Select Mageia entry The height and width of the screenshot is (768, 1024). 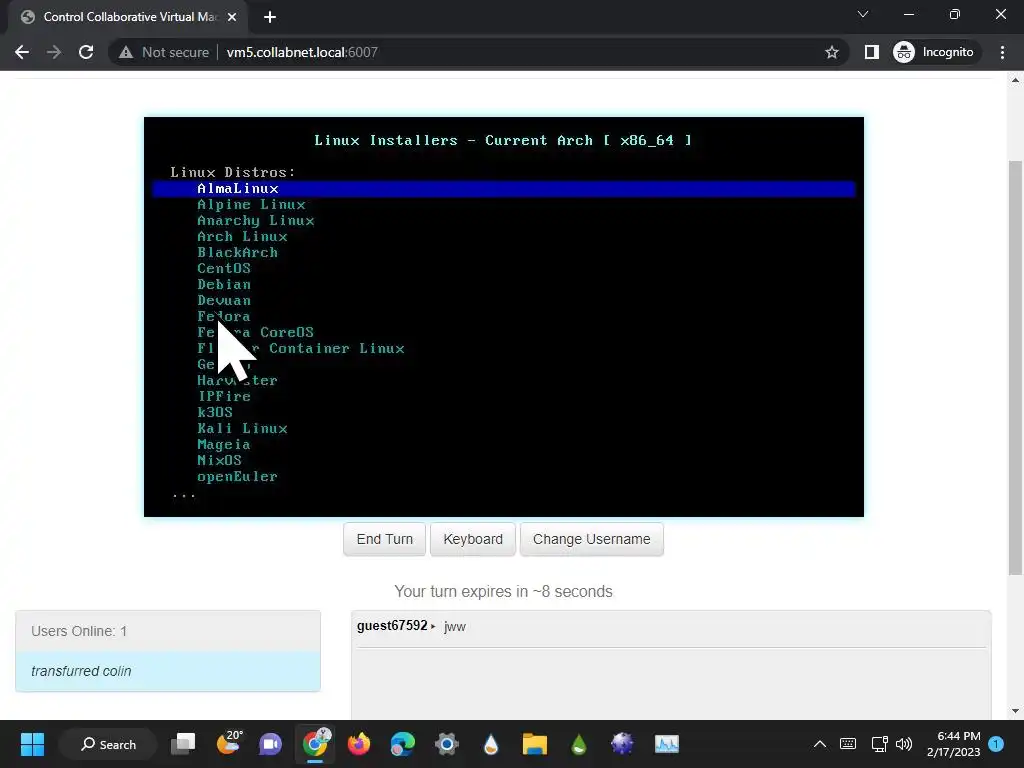tap(224, 445)
